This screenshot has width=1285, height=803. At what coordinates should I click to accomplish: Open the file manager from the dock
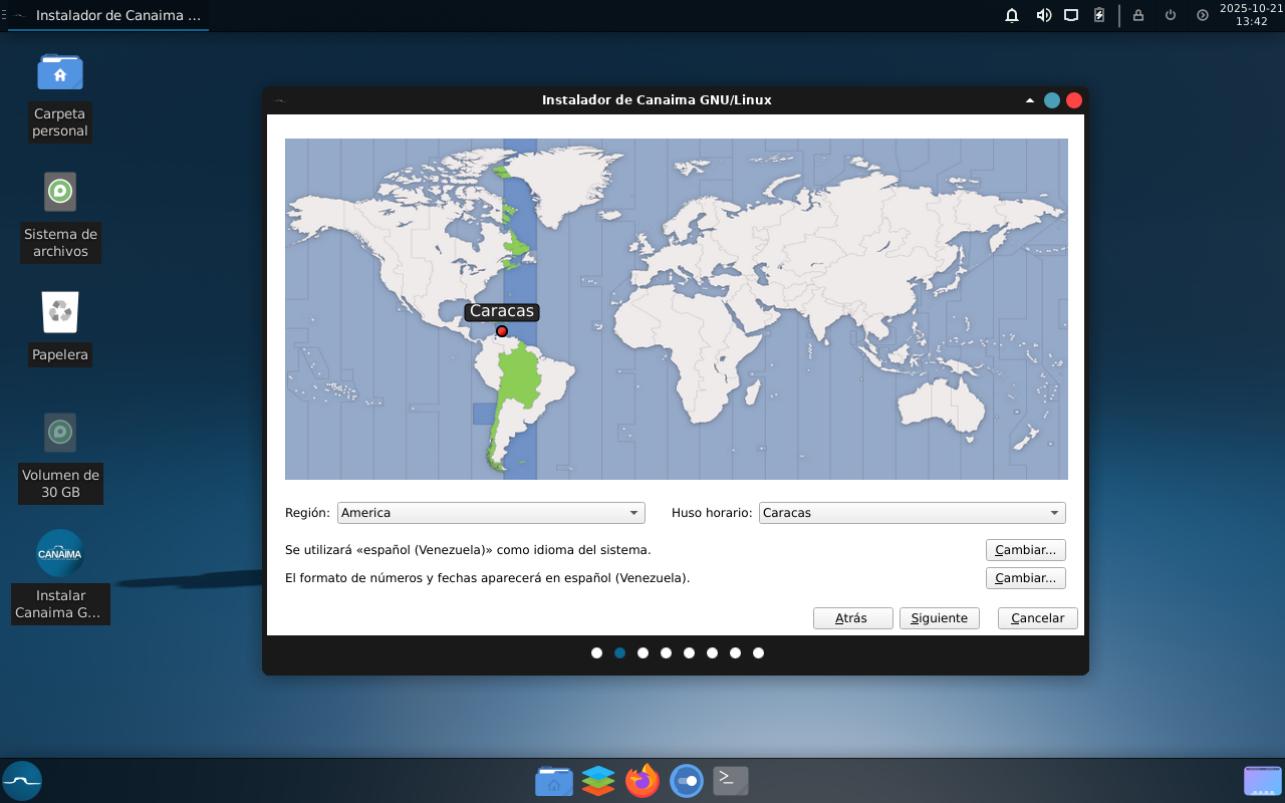click(554, 780)
